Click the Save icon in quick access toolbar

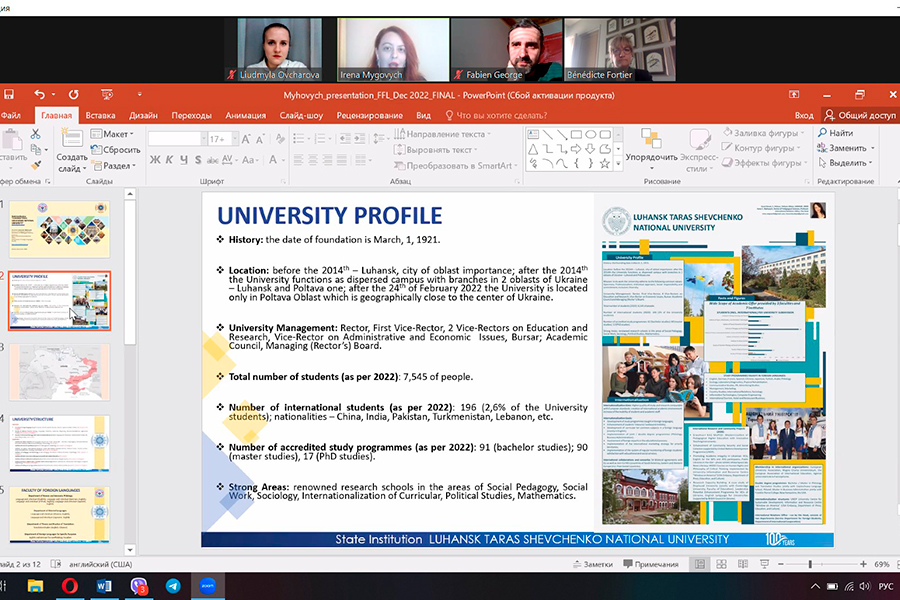(8, 94)
